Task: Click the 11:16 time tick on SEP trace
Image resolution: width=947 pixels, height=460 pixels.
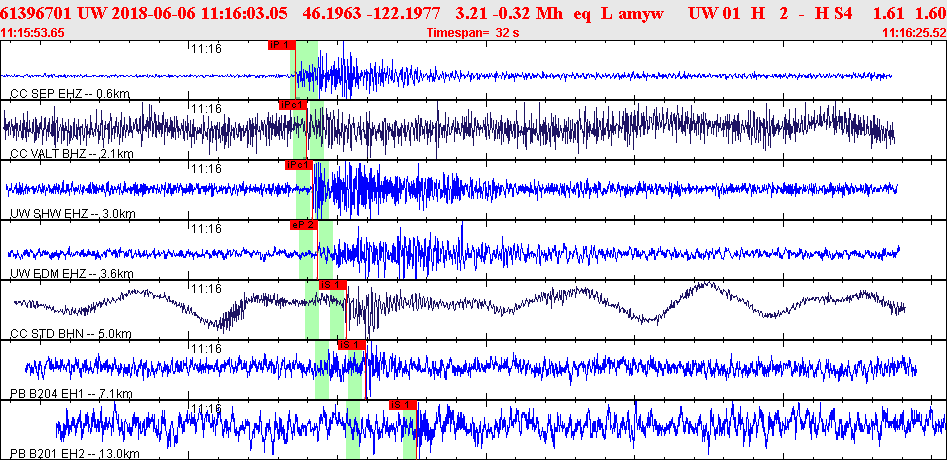Action: point(206,48)
